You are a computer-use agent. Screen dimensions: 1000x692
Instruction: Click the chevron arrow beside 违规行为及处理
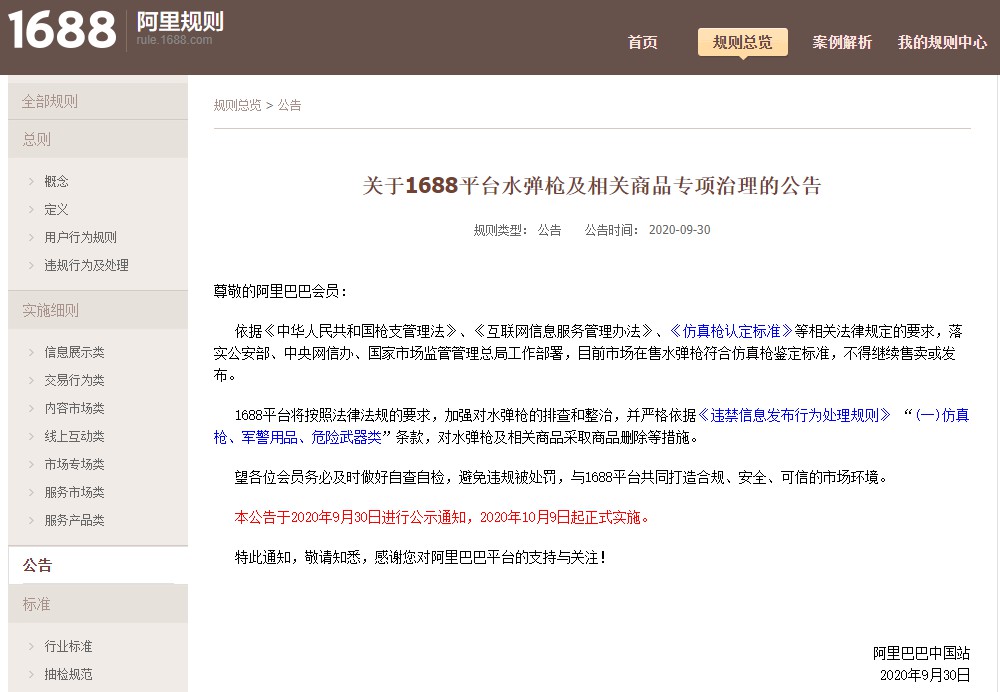(x=31, y=265)
